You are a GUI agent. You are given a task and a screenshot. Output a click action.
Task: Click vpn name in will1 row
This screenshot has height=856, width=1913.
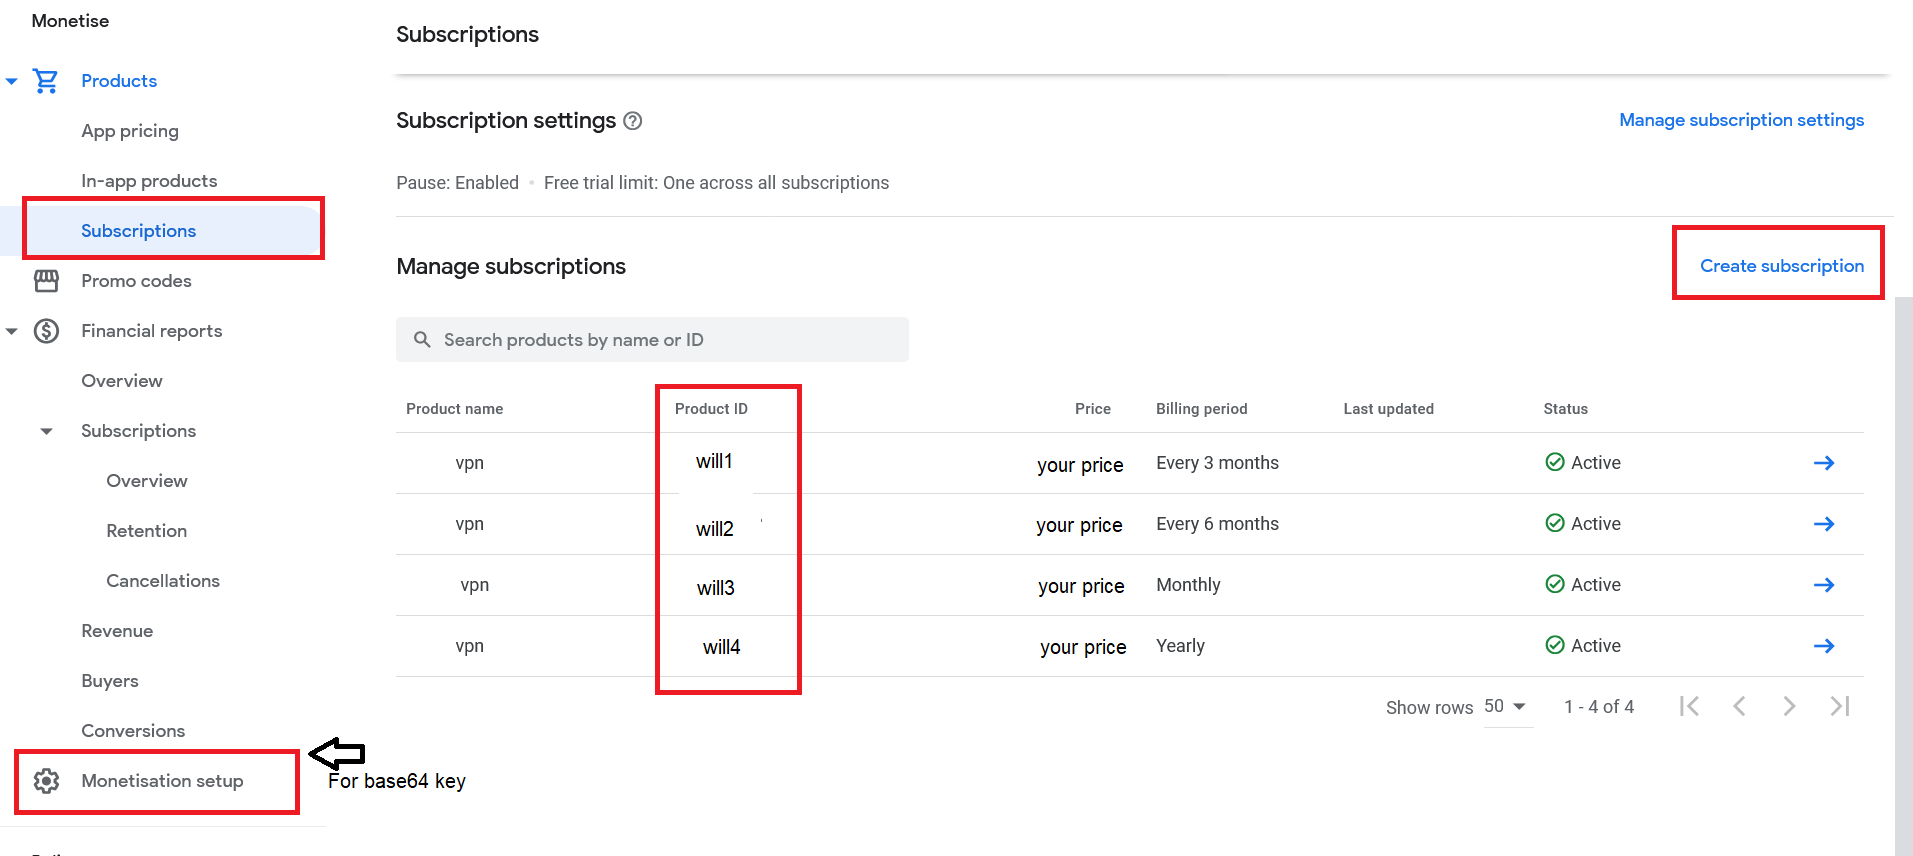tap(470, 463)
